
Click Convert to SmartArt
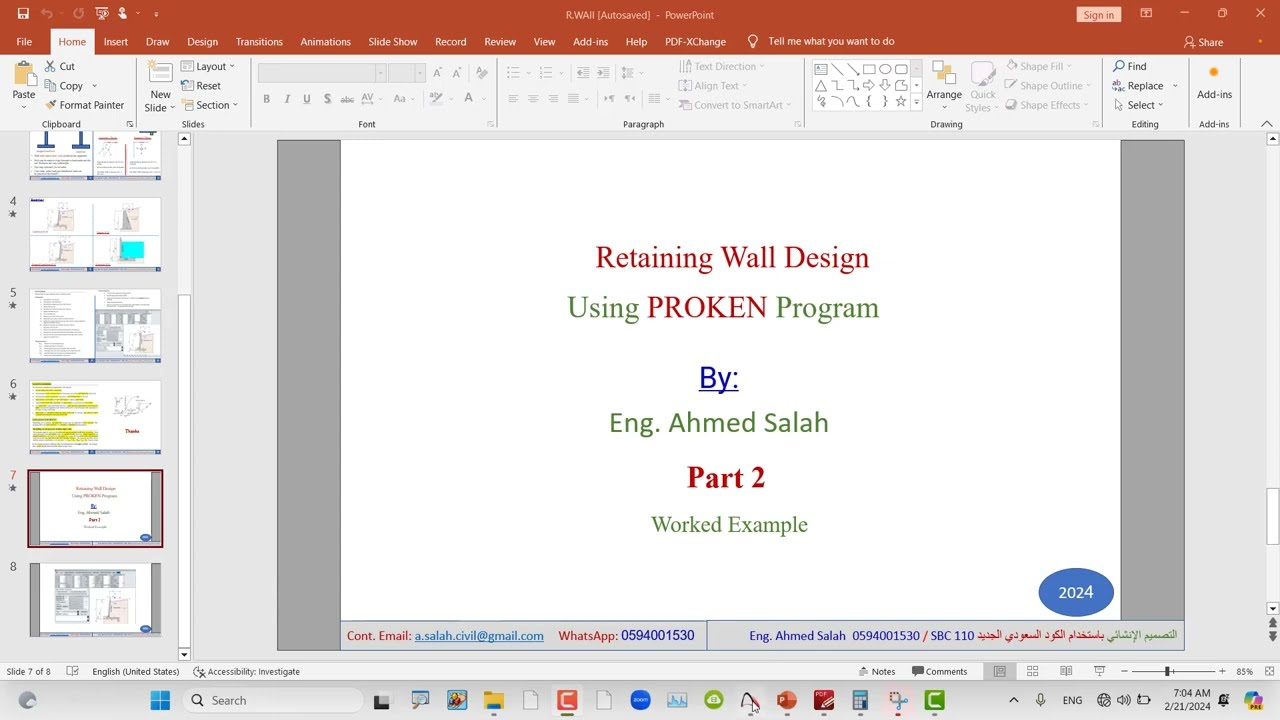(734, 105)
